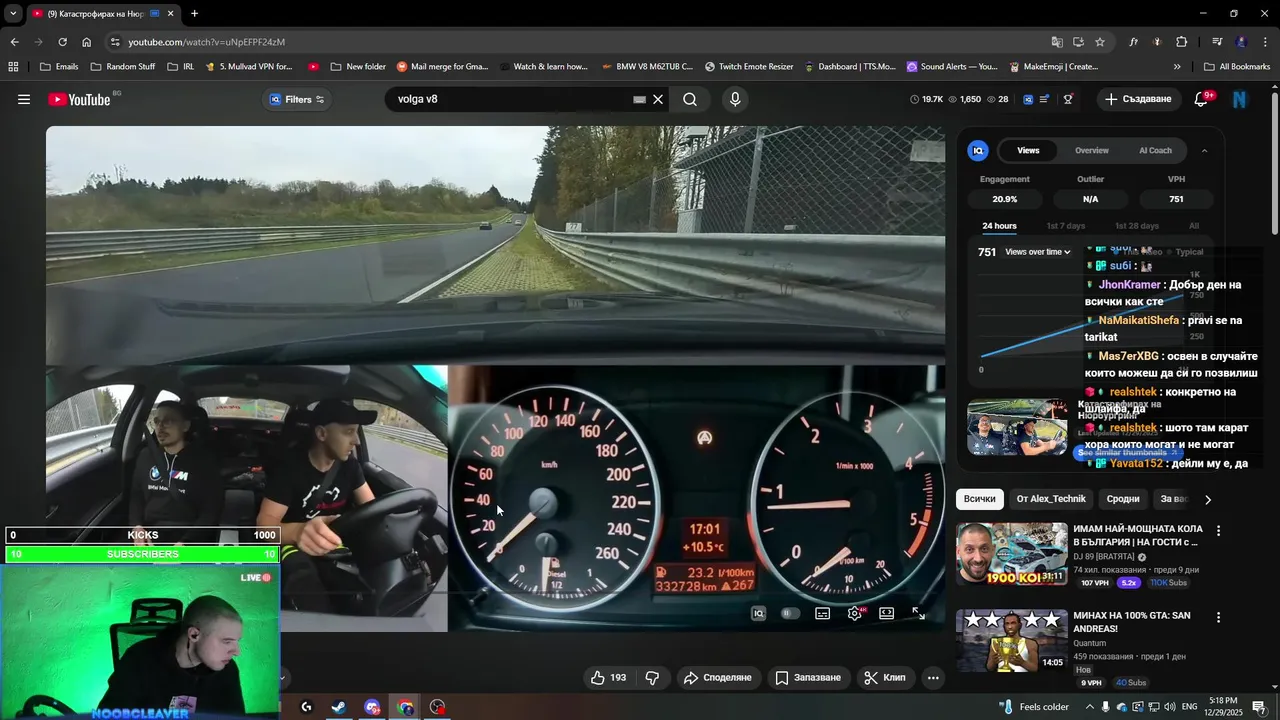Select the Сродни chip
Viewport: 1280px width, 720px height.
[x=1123, y=499]
